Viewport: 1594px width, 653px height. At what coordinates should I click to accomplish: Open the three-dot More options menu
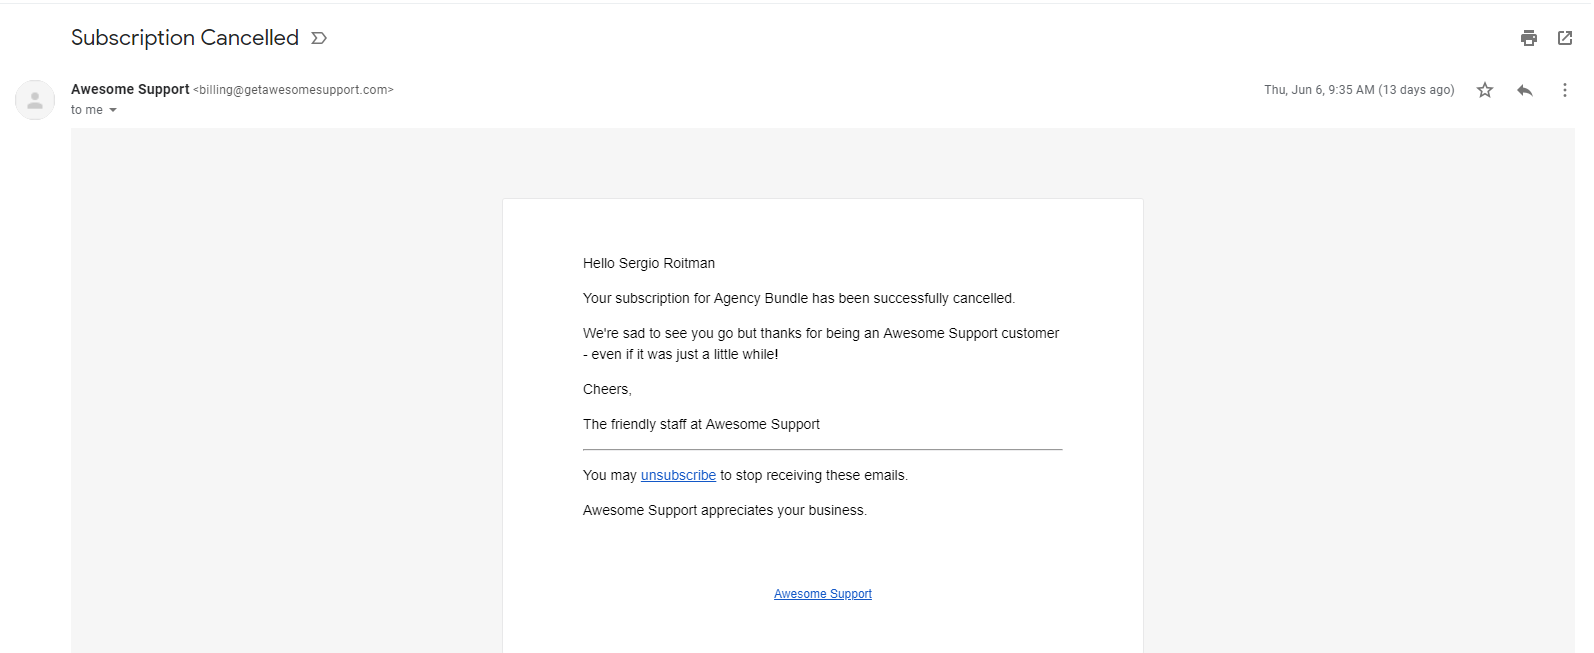point(1565,90)
